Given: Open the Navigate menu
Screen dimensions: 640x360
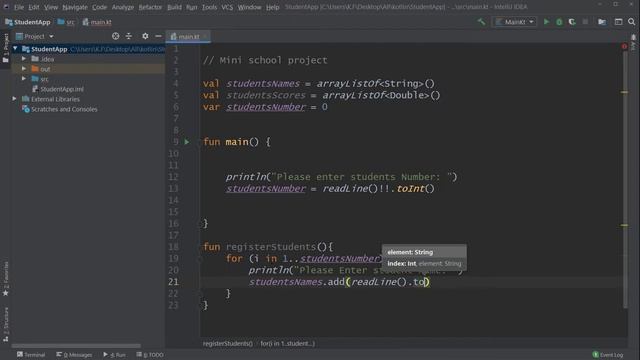Looking at the screenshot, I should 75,7.
